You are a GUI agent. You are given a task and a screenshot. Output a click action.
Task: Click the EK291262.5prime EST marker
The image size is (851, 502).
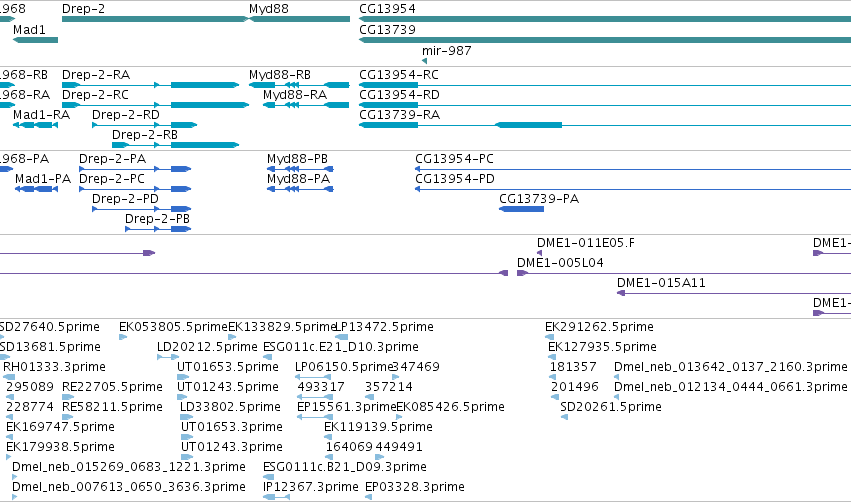[x=549, y=337]
